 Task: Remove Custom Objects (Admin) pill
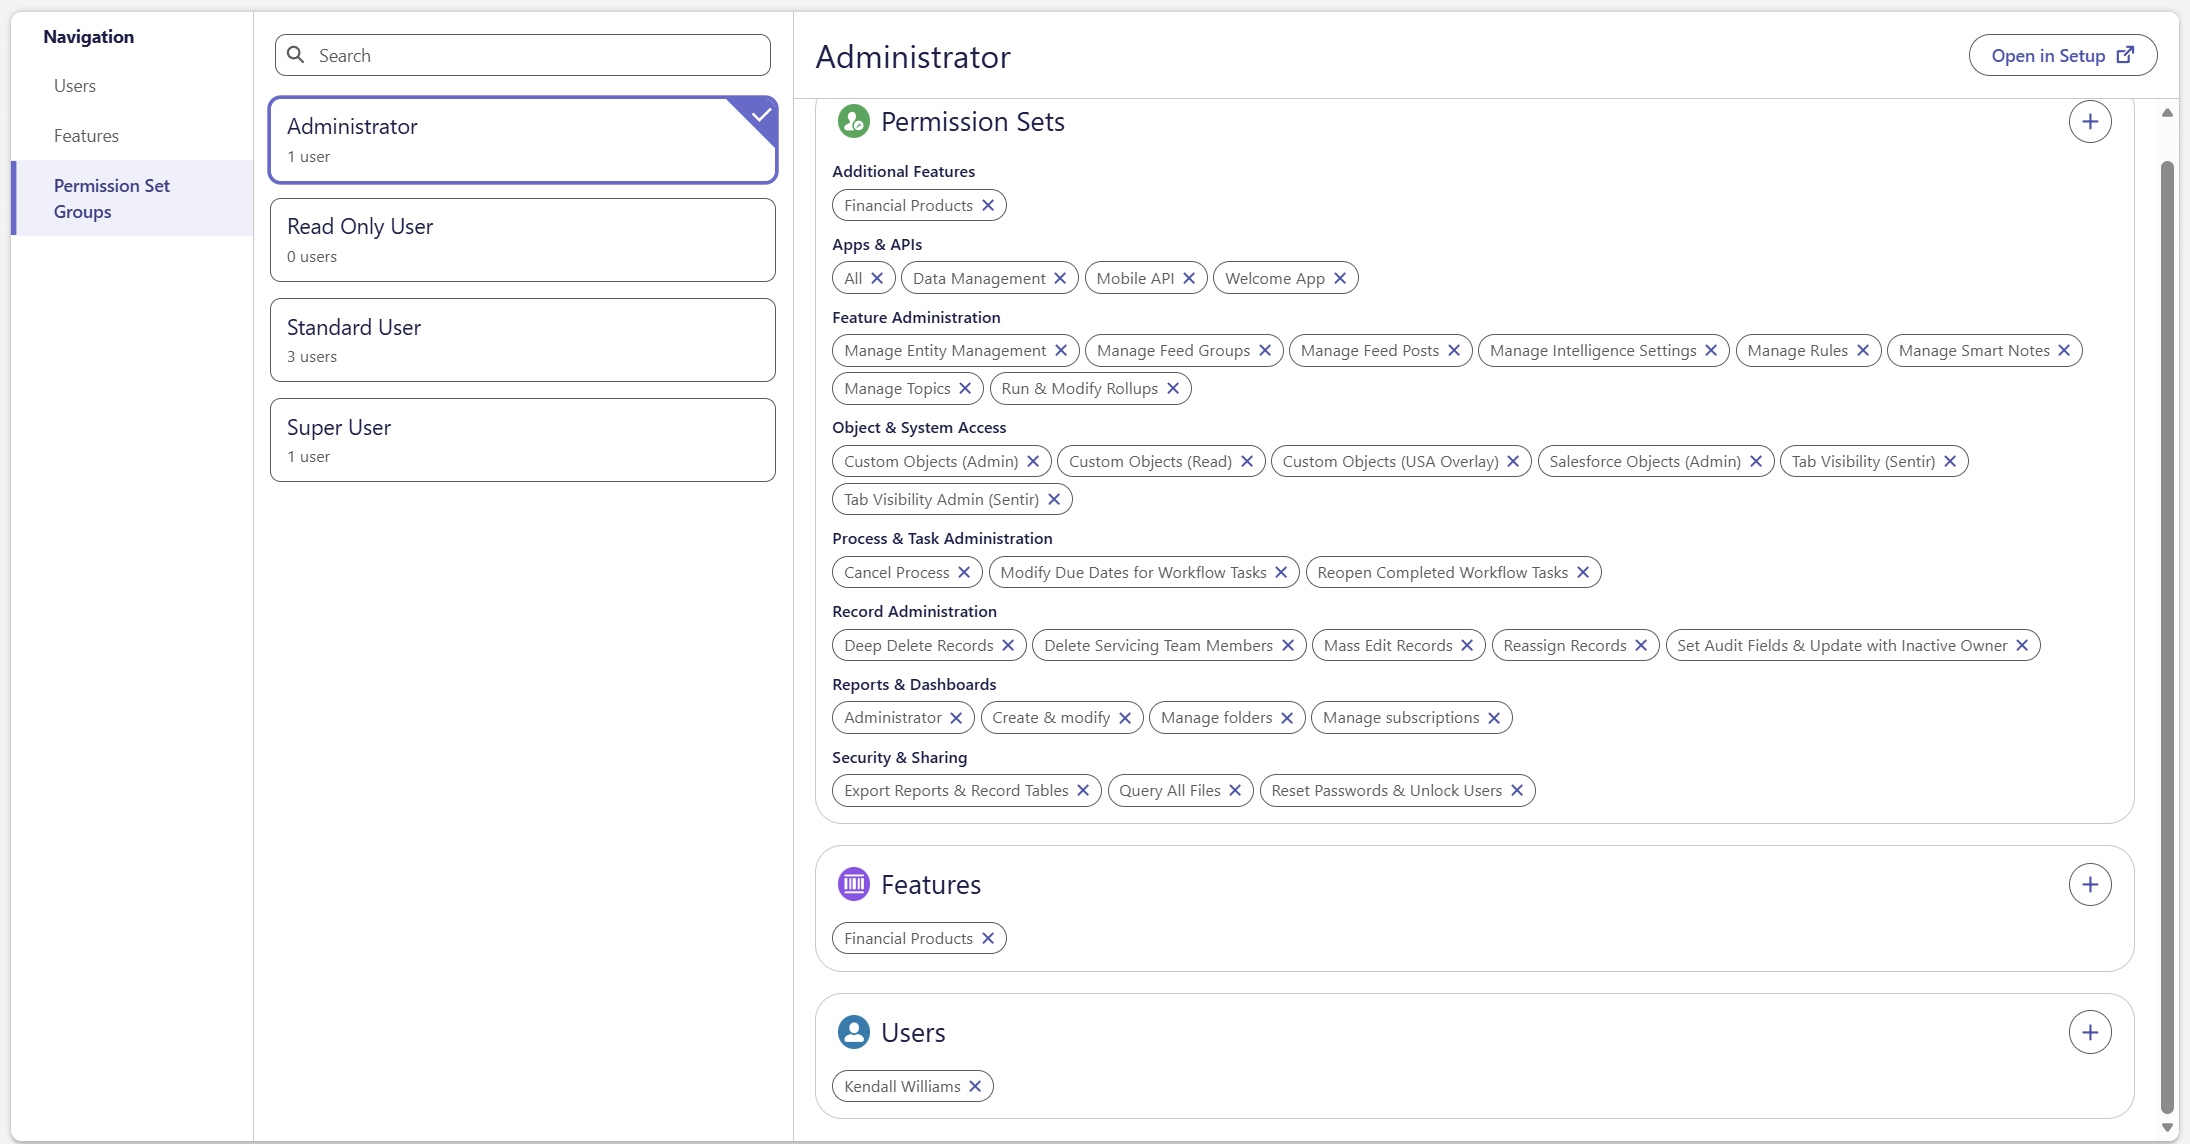coord(1033,461)
